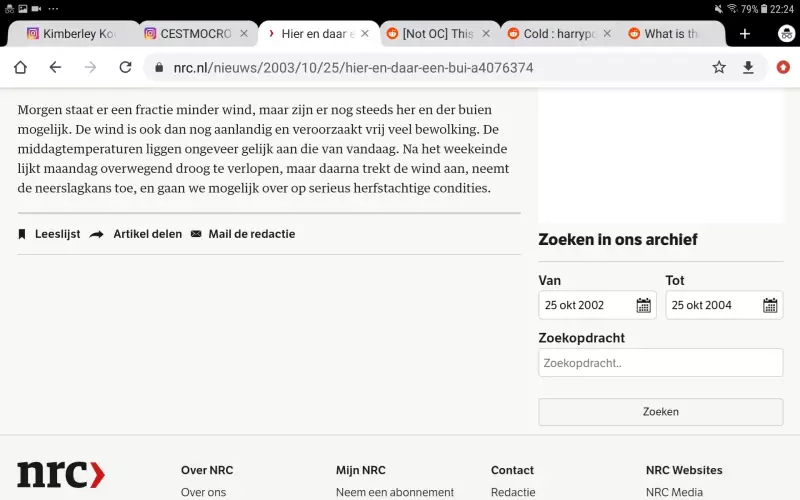This screenshot has width=800, height=500.
Task: Tap the Mail de redactie envelope icon
Action: click(196, 234)
